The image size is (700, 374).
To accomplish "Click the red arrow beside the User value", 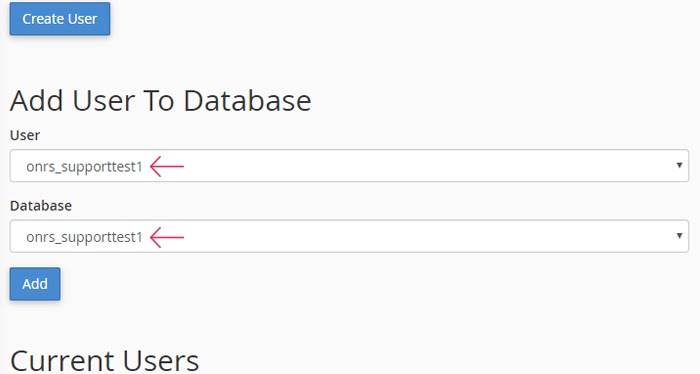I will click(x=167, y=166).
